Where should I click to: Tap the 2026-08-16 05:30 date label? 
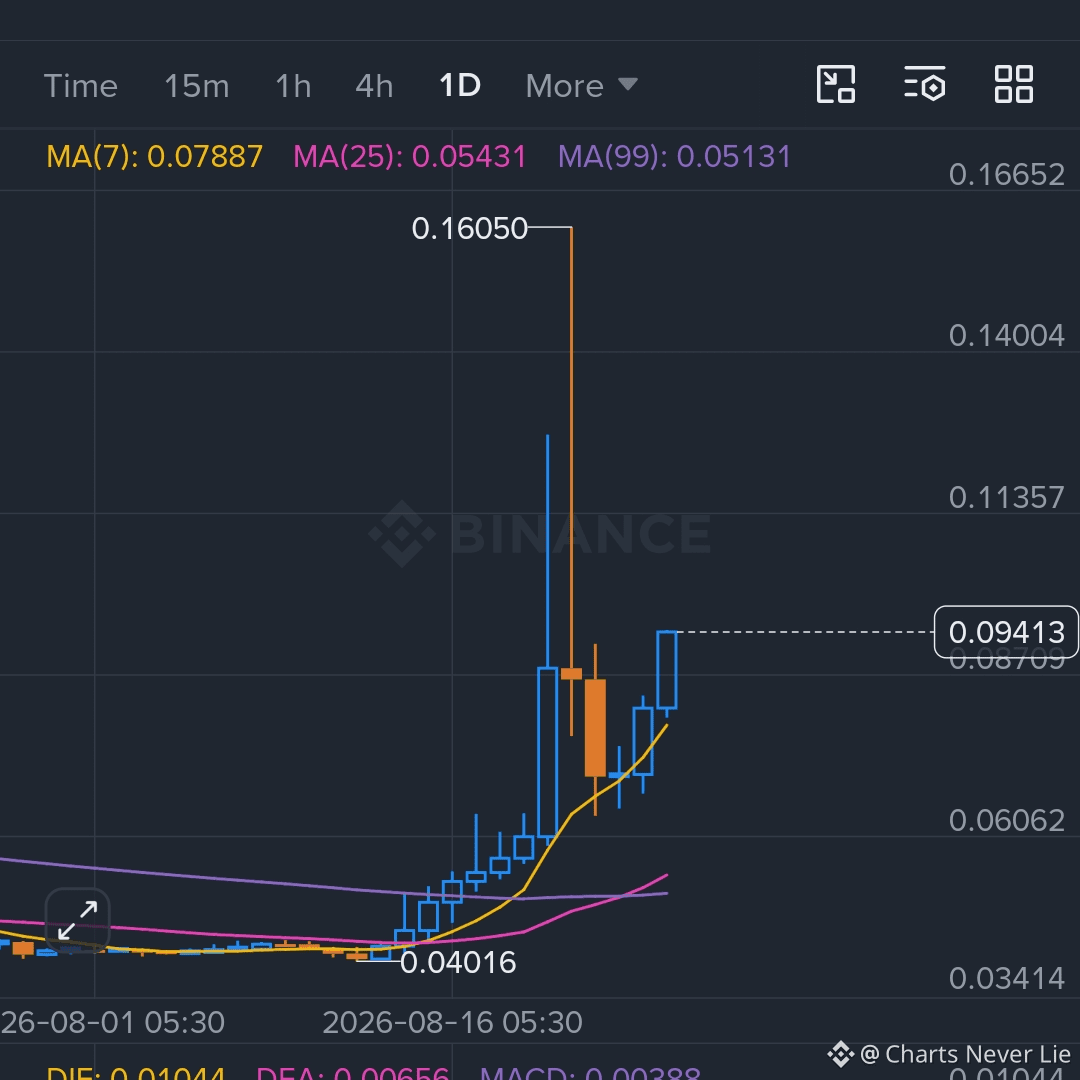coord(453,1023)
